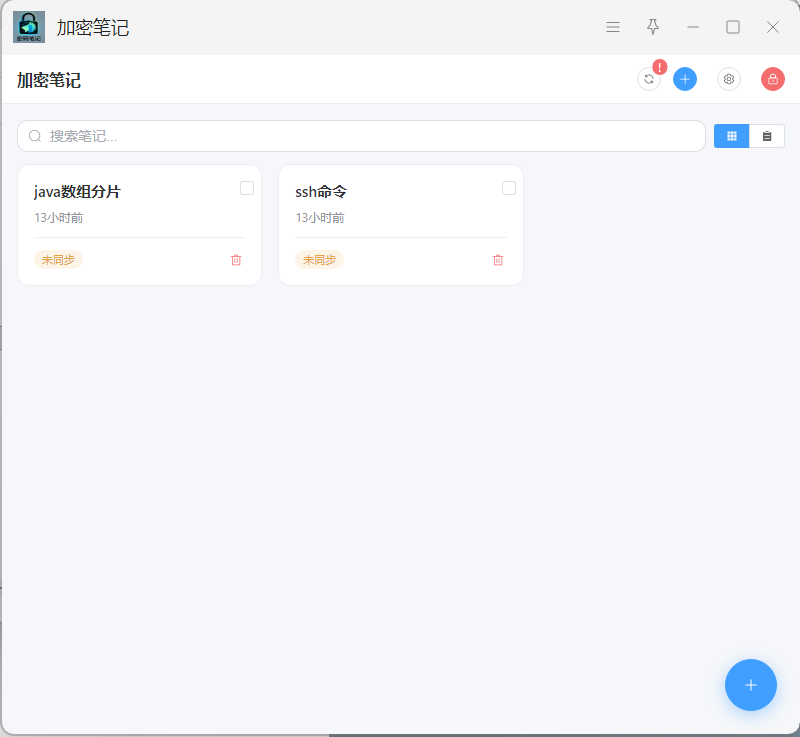Maximize the 加密笔记 window
Viewport: 800px width, 737px height.
[733, 27]
